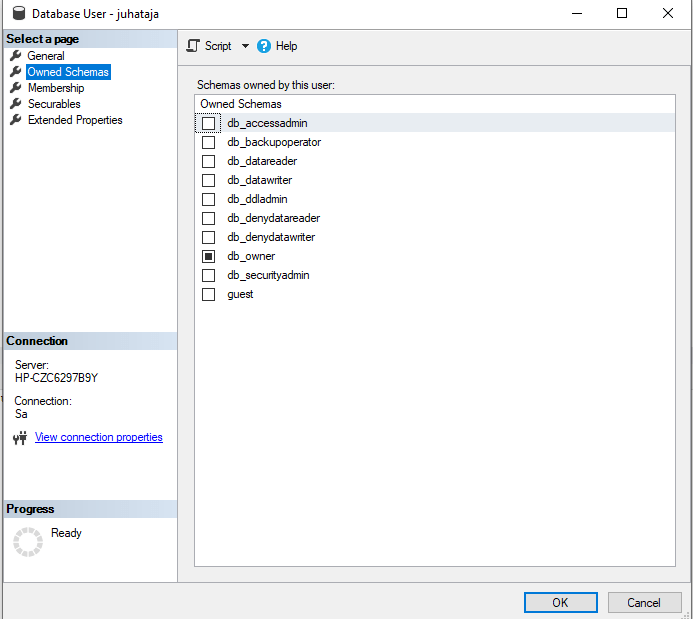This screenshot has height=619, width=693.
Task: Click the wrench icon beside Membership
Action: 15,88
